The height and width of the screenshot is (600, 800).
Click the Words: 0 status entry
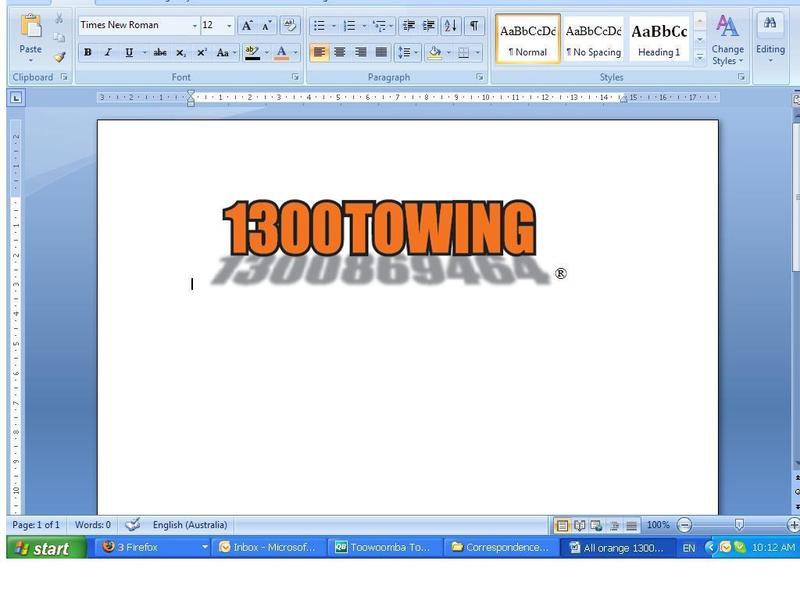pyautogui.click(x=93, y=525)
